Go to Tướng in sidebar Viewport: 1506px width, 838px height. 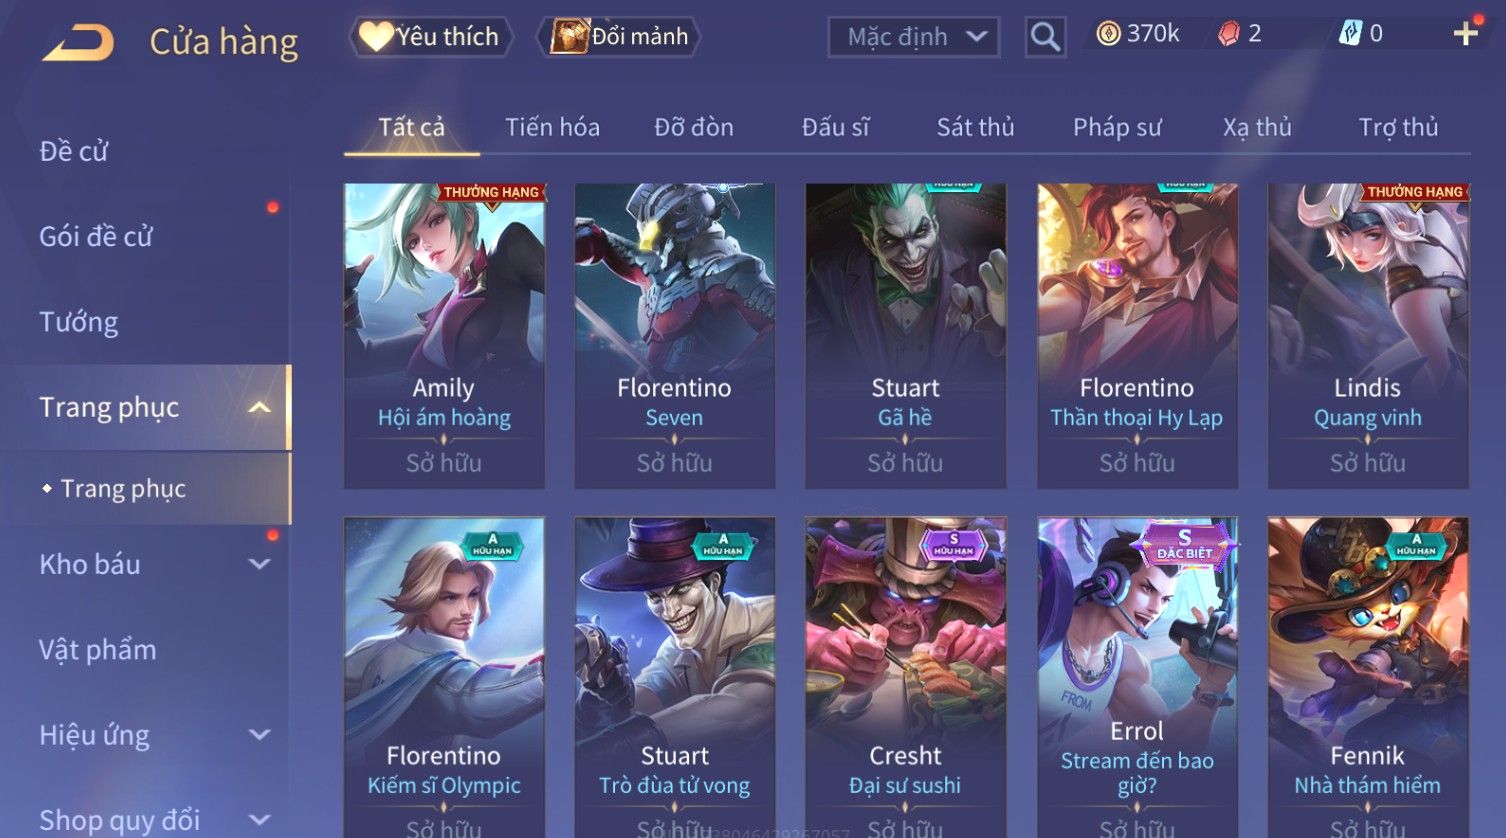coord(79,322)
